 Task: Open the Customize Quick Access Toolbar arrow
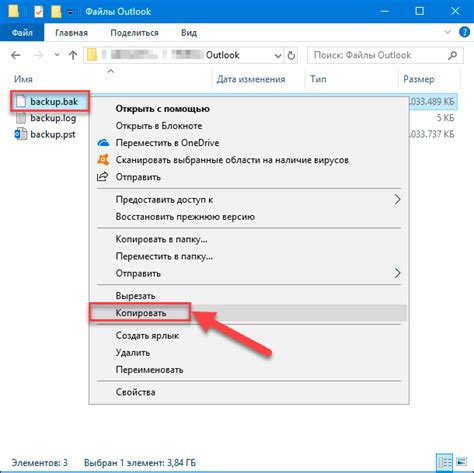70,12
